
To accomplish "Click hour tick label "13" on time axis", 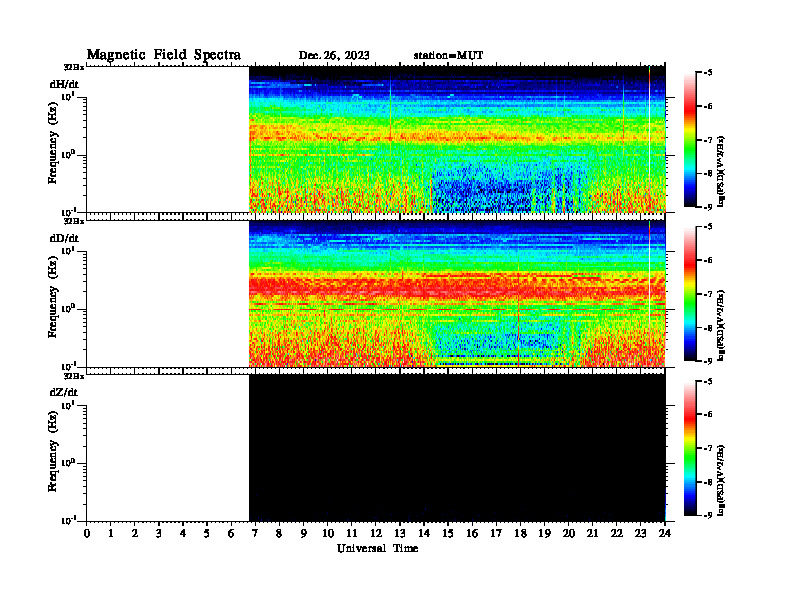I will pos(400,534).
